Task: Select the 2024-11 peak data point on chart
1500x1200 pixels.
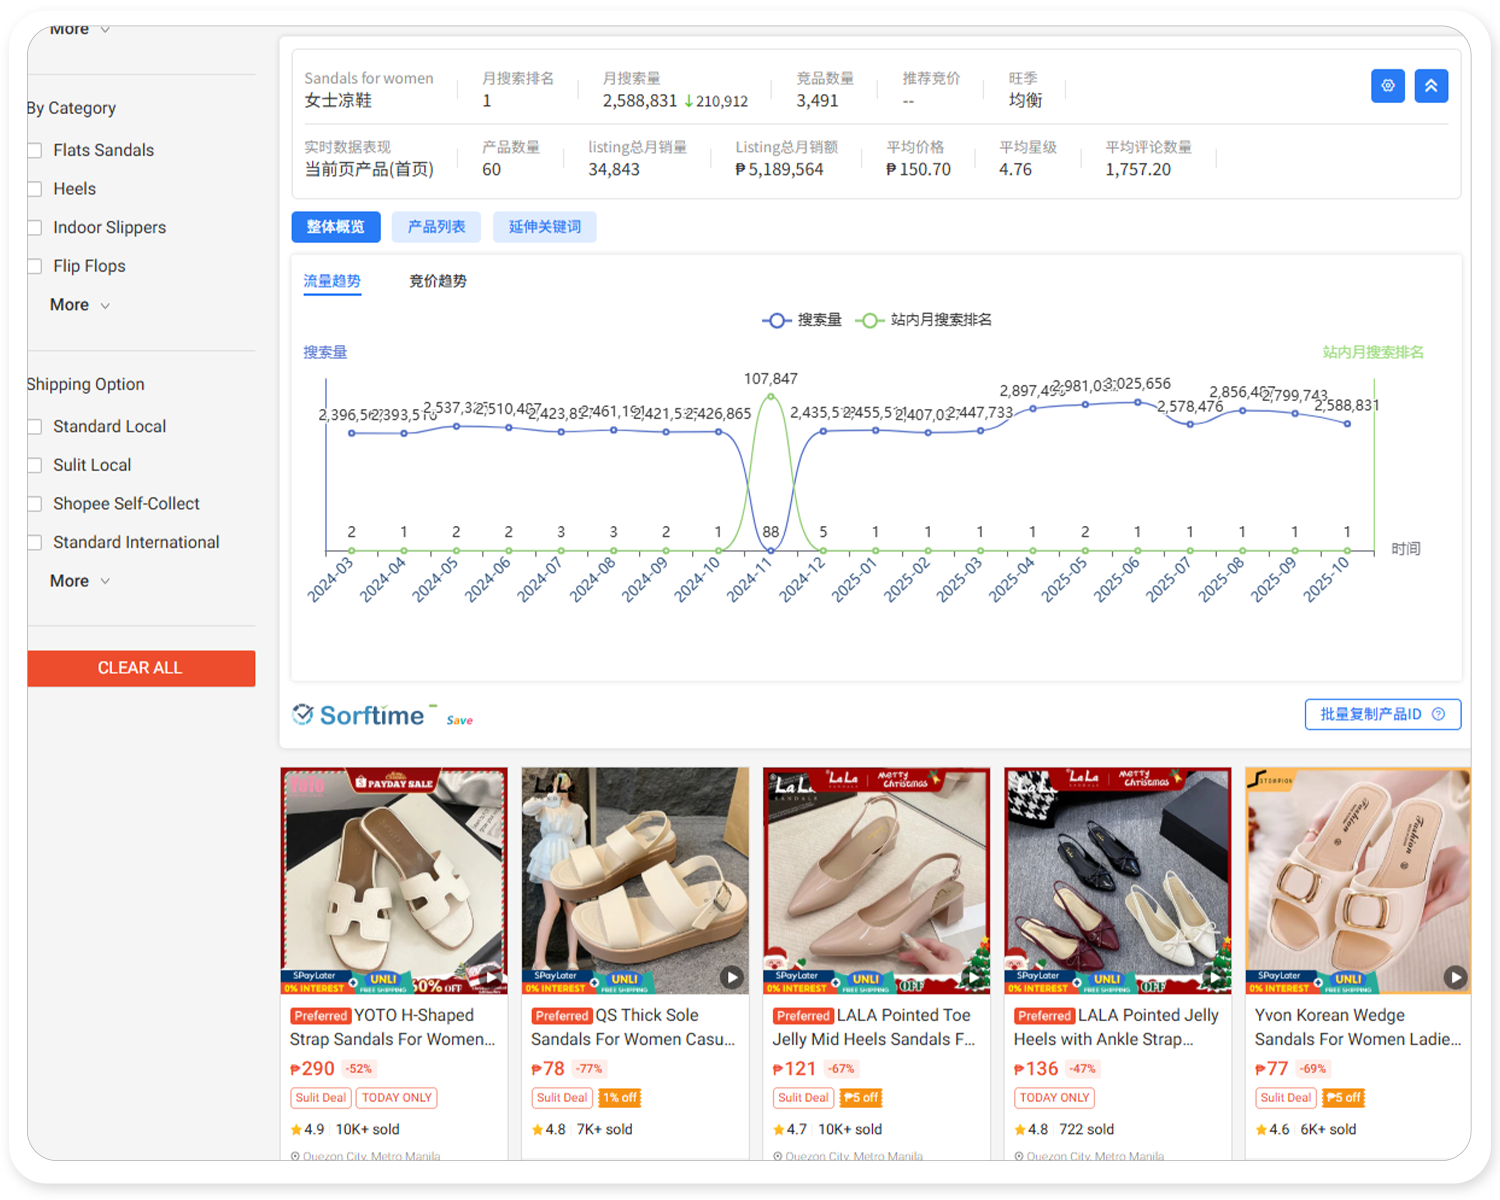Action: [770, 396]
